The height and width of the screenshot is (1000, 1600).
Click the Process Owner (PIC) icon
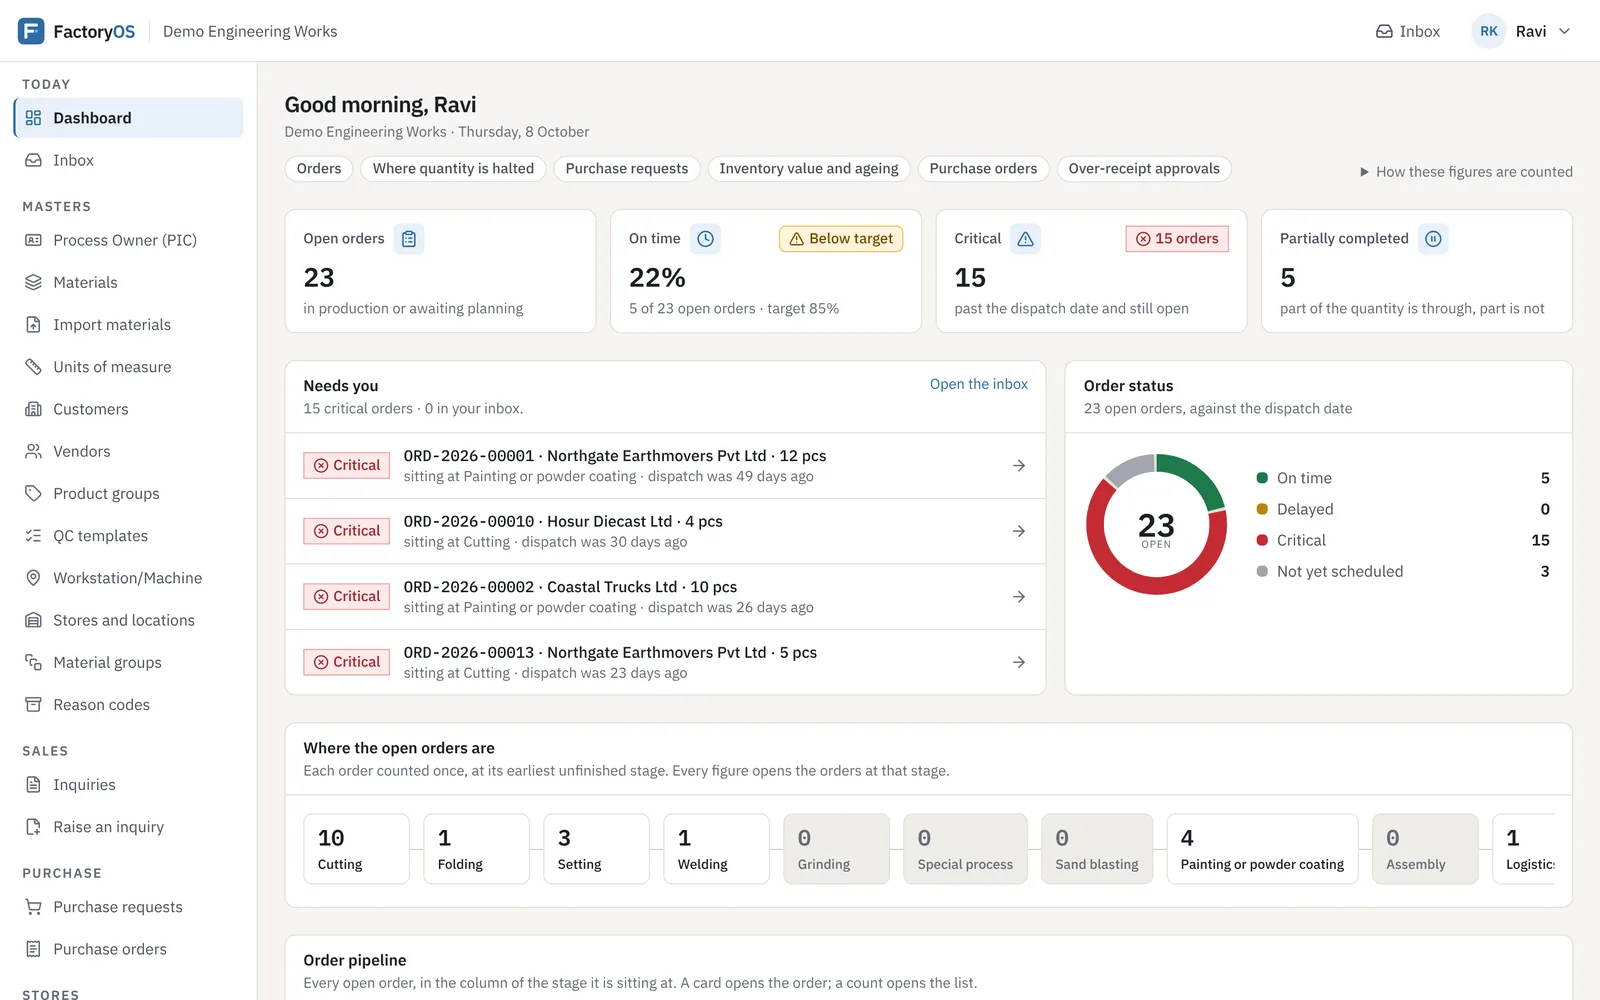[33, 240]
